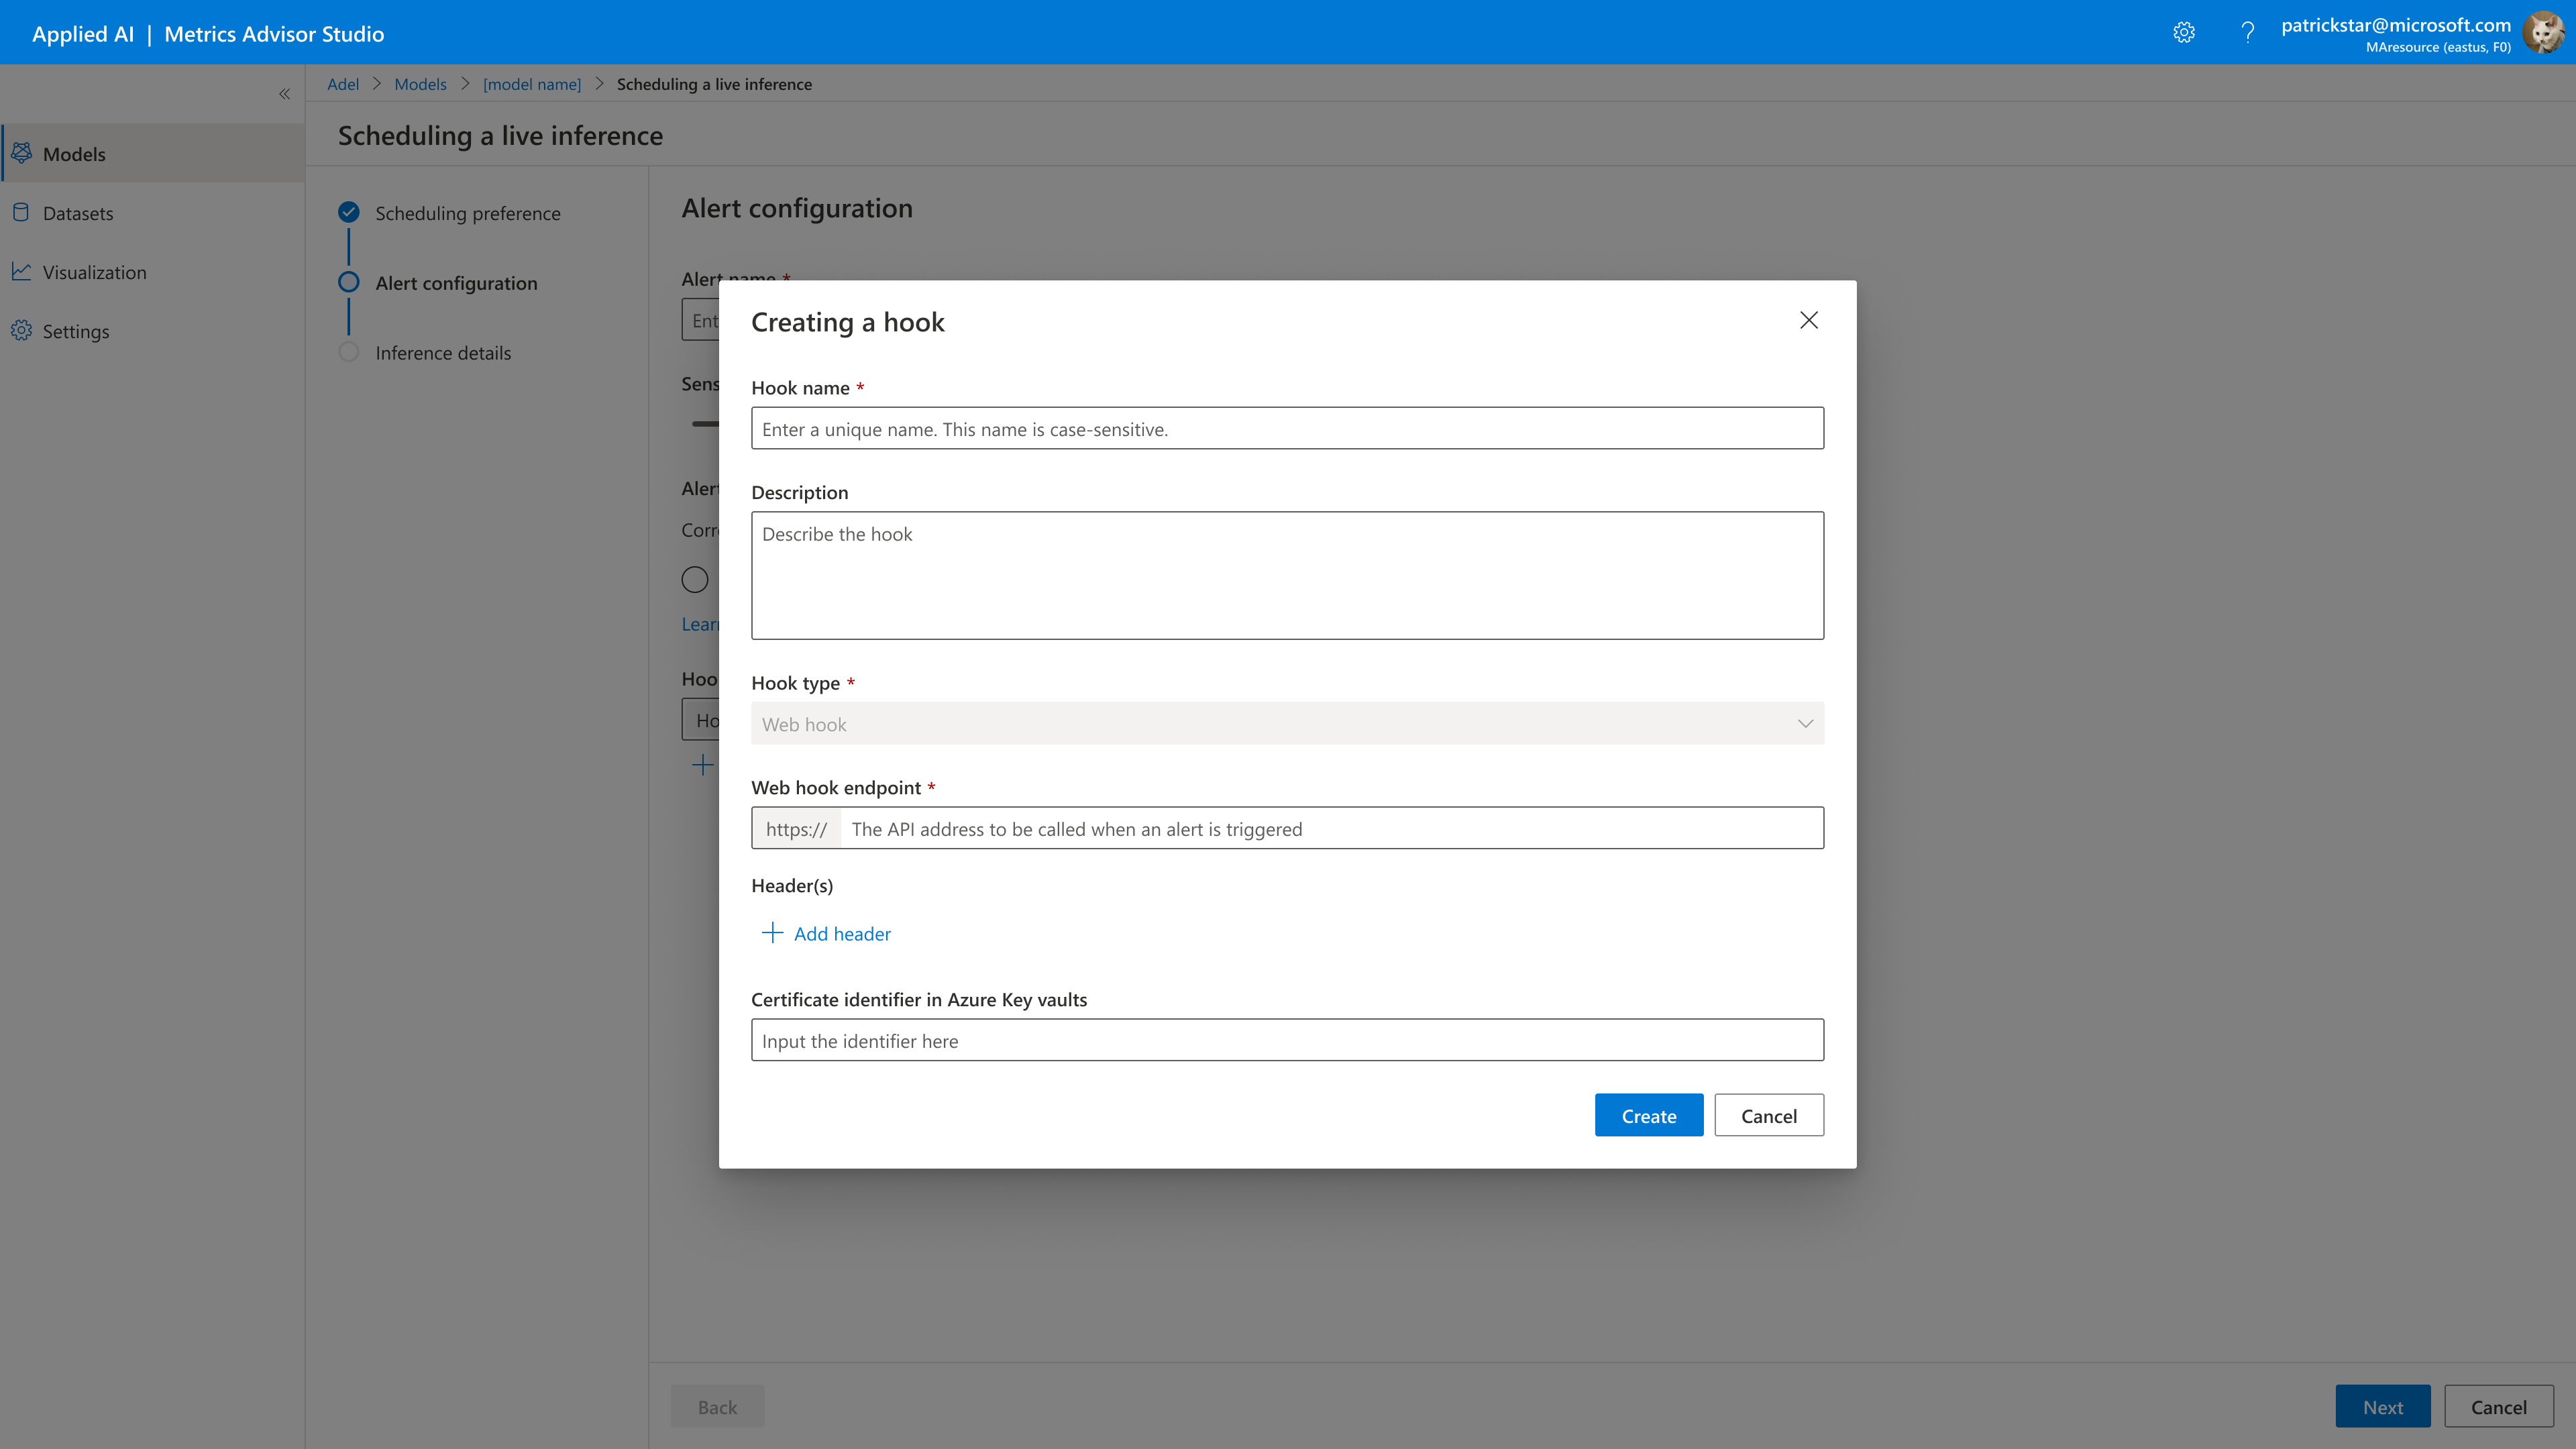Focus the Hook name input field
The width and height of the screenshot is (2576, 1449).
tap(1287, 429)
